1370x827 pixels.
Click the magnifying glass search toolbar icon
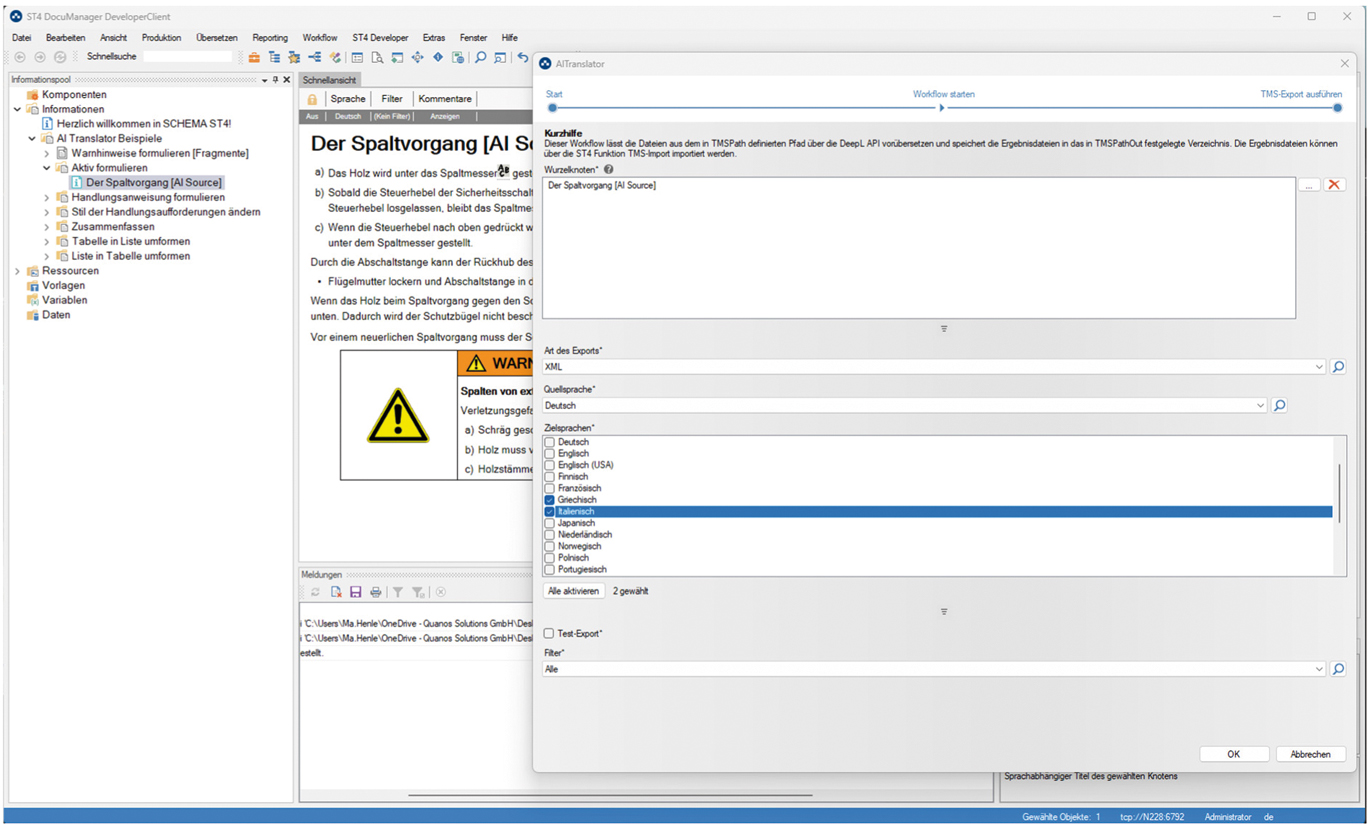480,58
